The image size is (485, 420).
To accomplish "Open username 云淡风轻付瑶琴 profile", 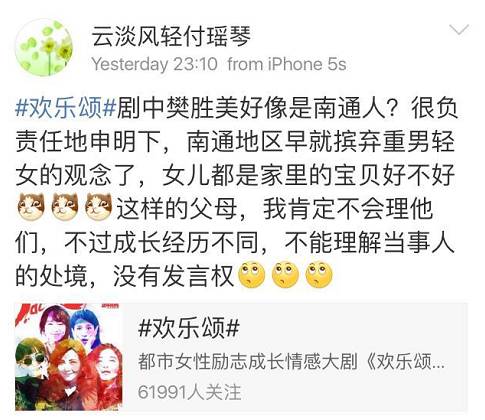I will 171,36.
